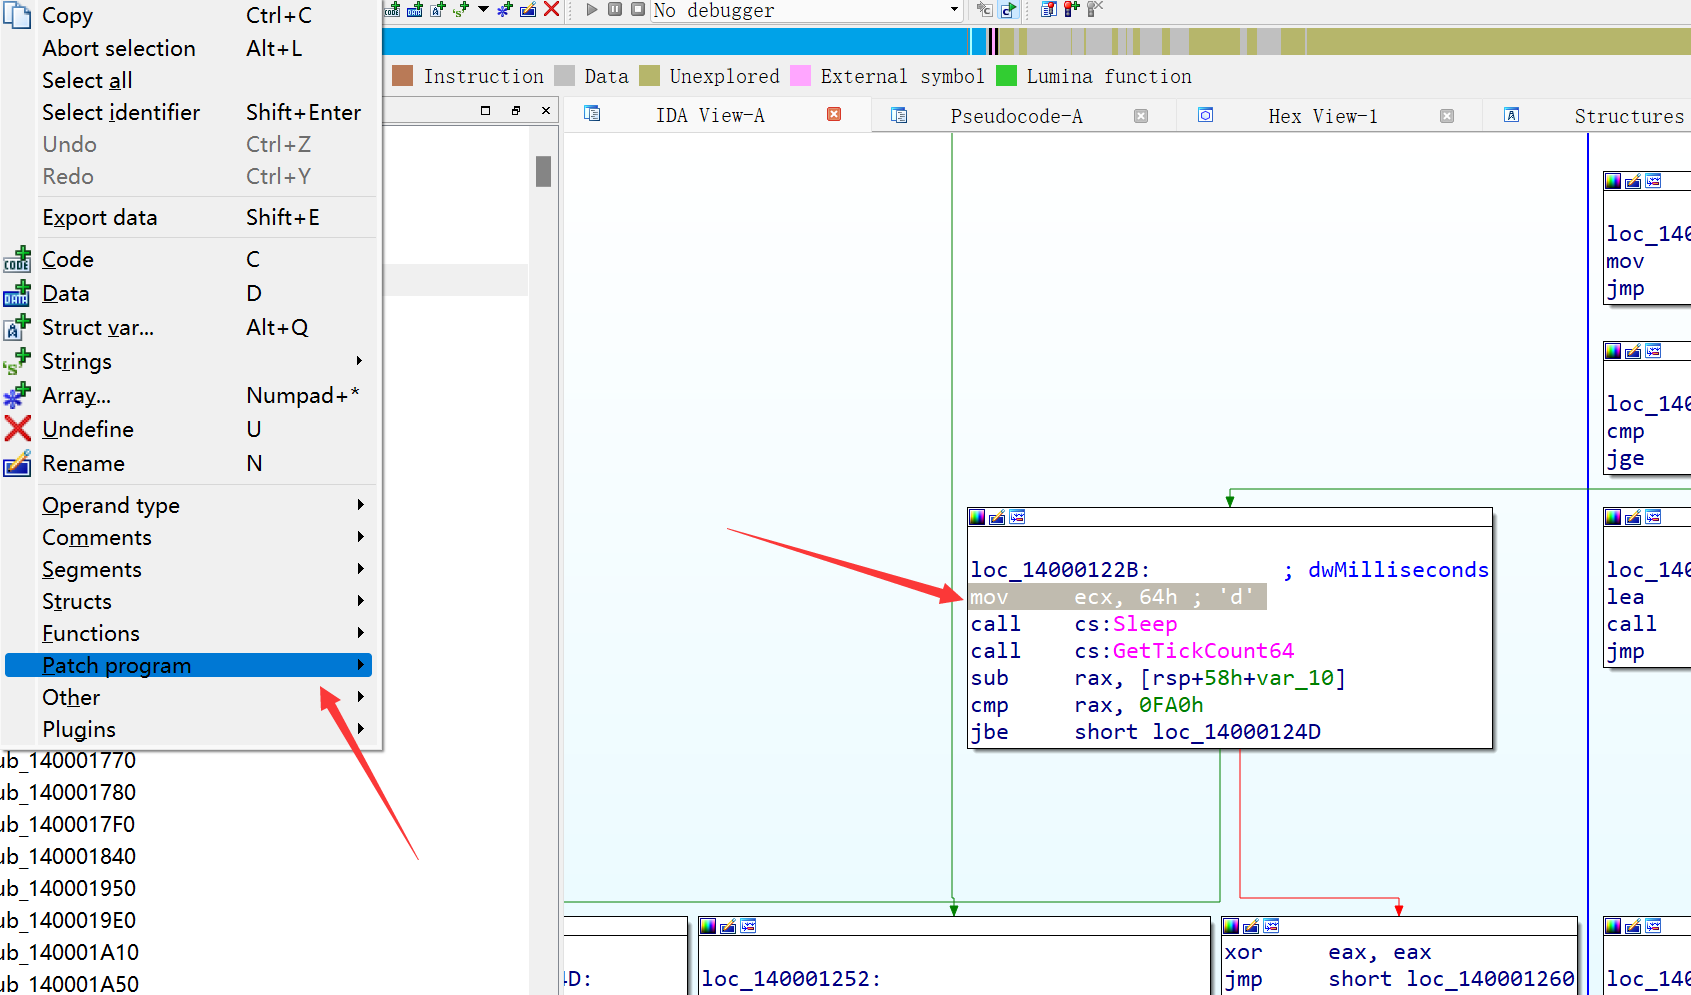
Task: Choose Select all in the menu
Action: pos(190,80)
